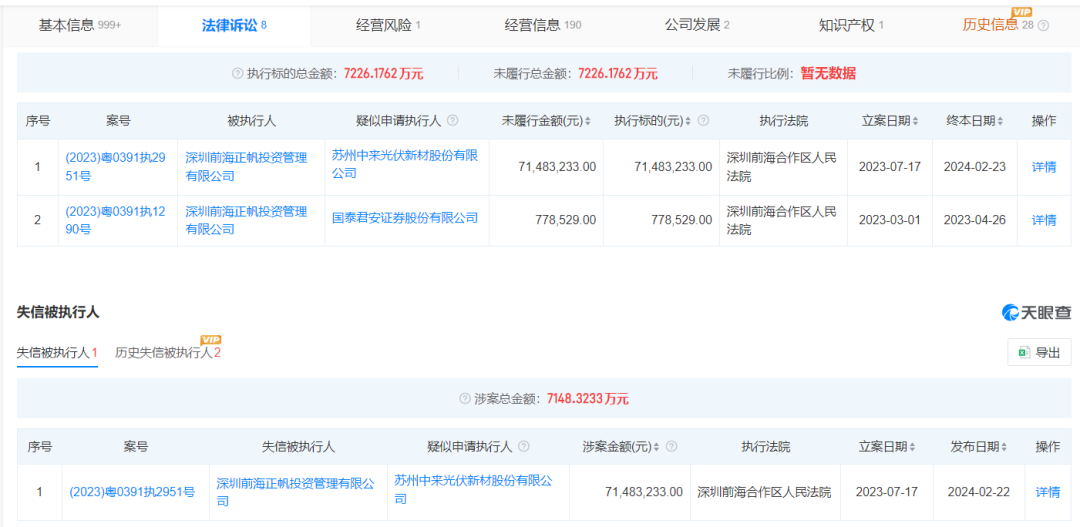Sort upper table by 立案日期
The height and width of the screenshot is (527, 1080).
coord(915,121)
